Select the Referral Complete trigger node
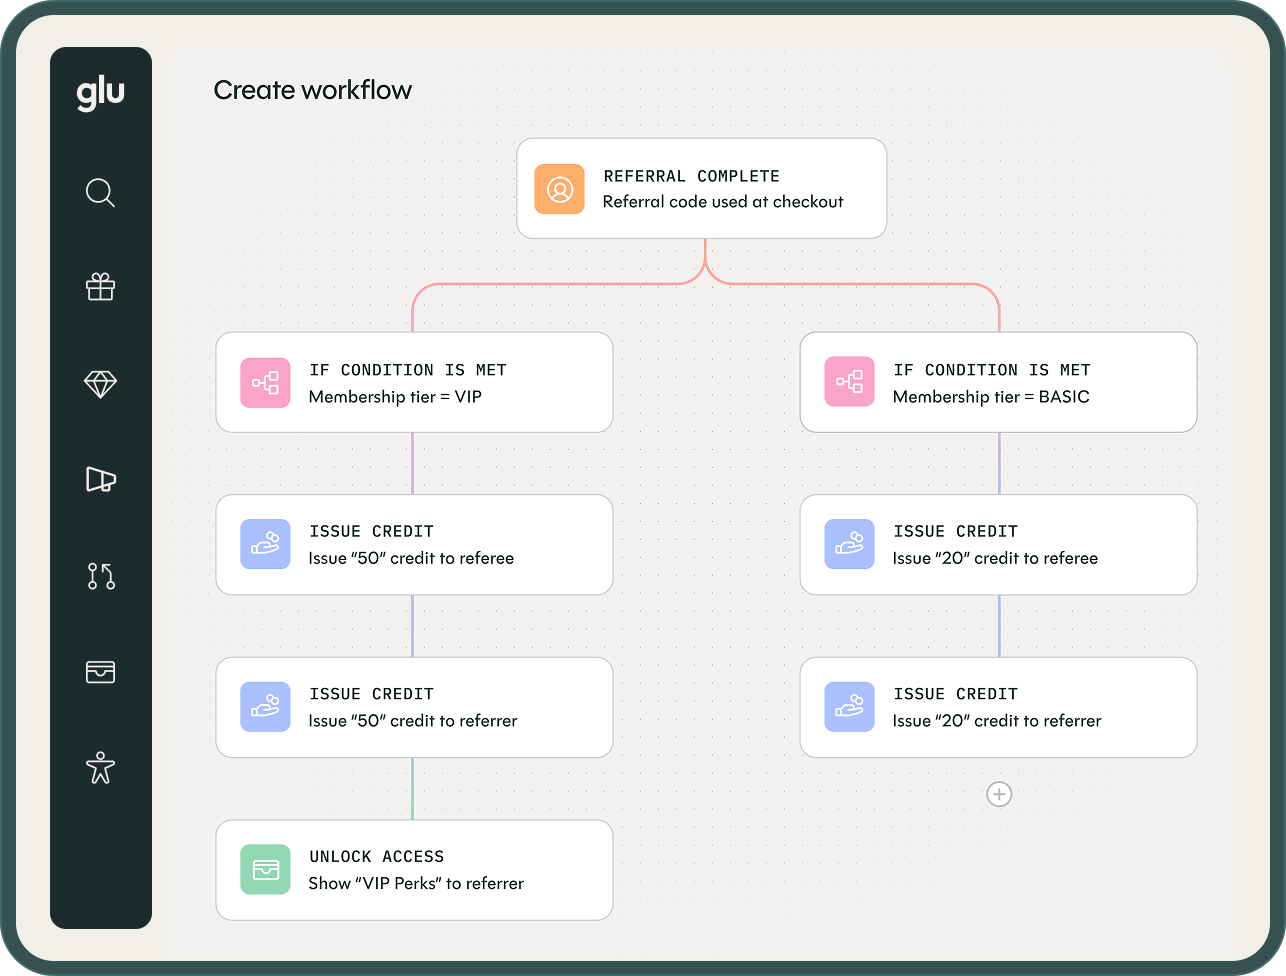1286x976 pixels. (701, 188)
